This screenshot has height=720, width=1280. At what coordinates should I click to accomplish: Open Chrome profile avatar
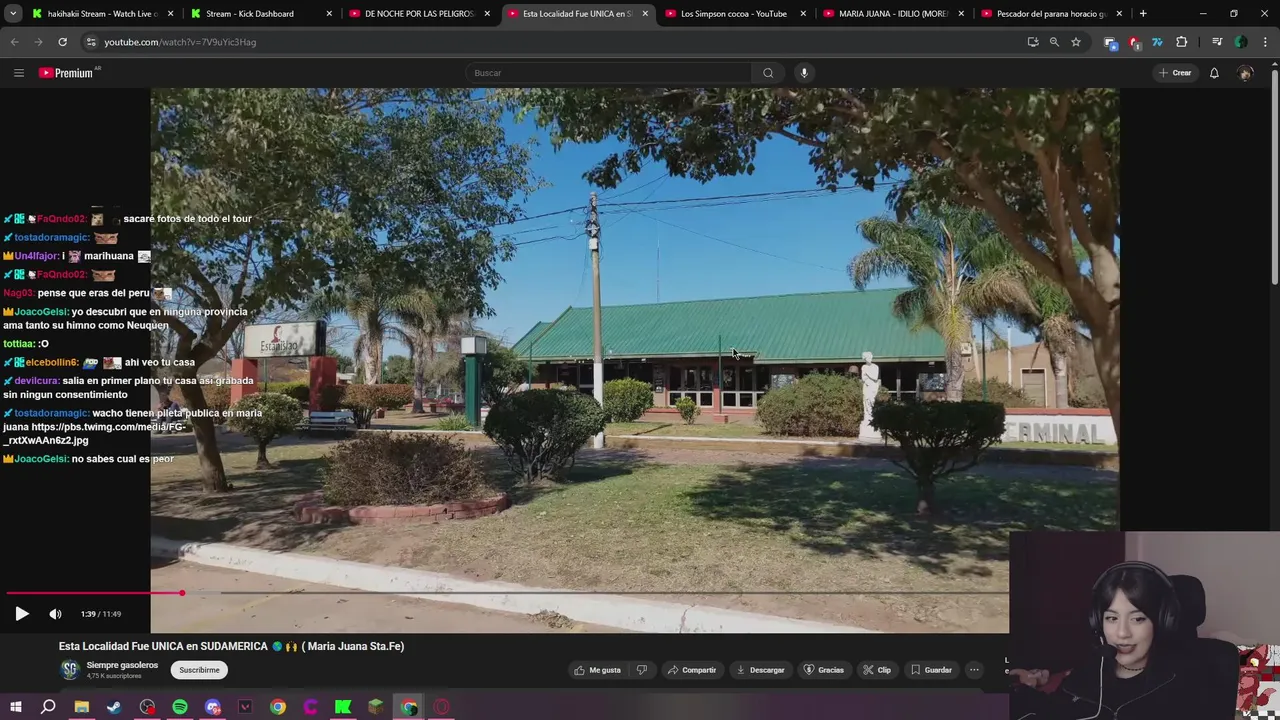point(1241,42)
